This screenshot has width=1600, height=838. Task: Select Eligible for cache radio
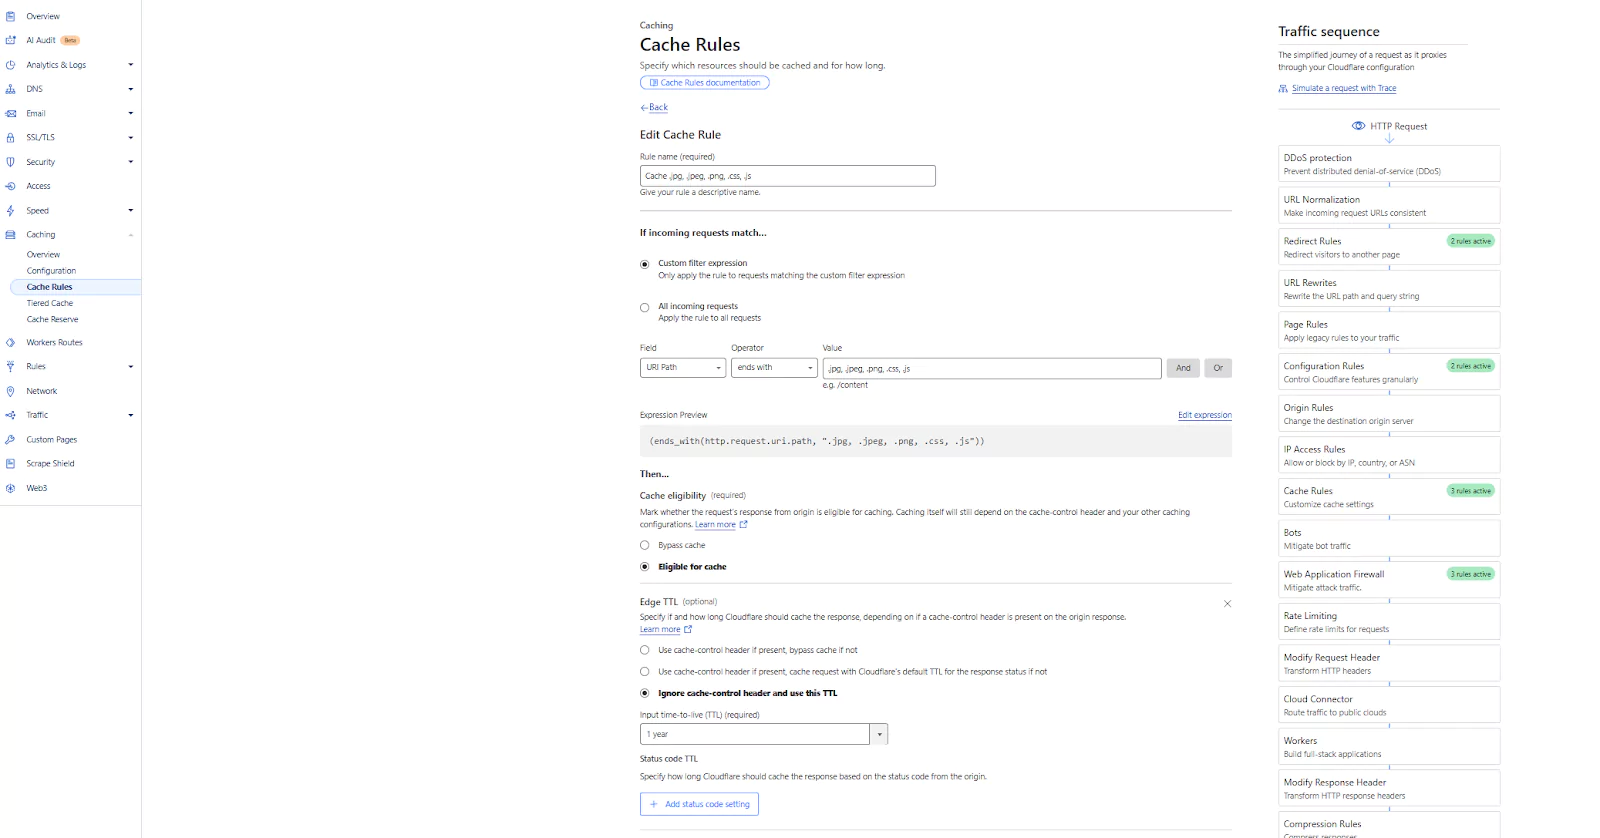point(644,566)
